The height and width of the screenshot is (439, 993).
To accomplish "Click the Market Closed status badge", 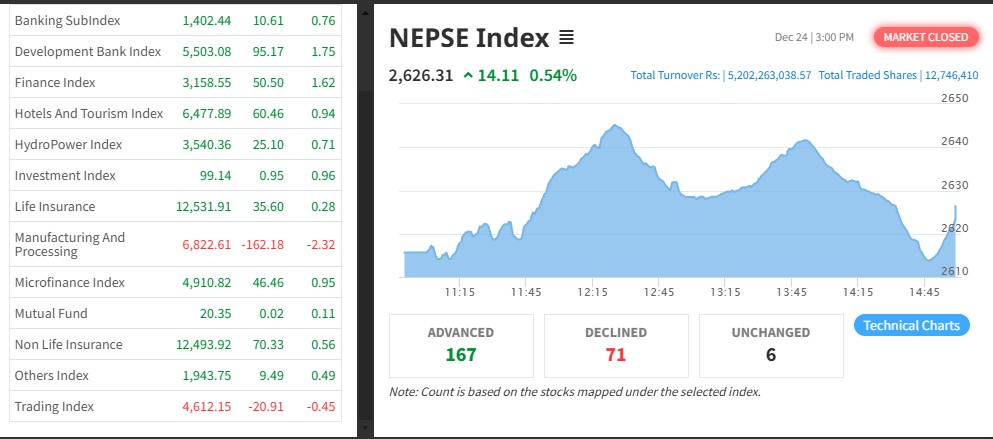I will pos(925,37).
